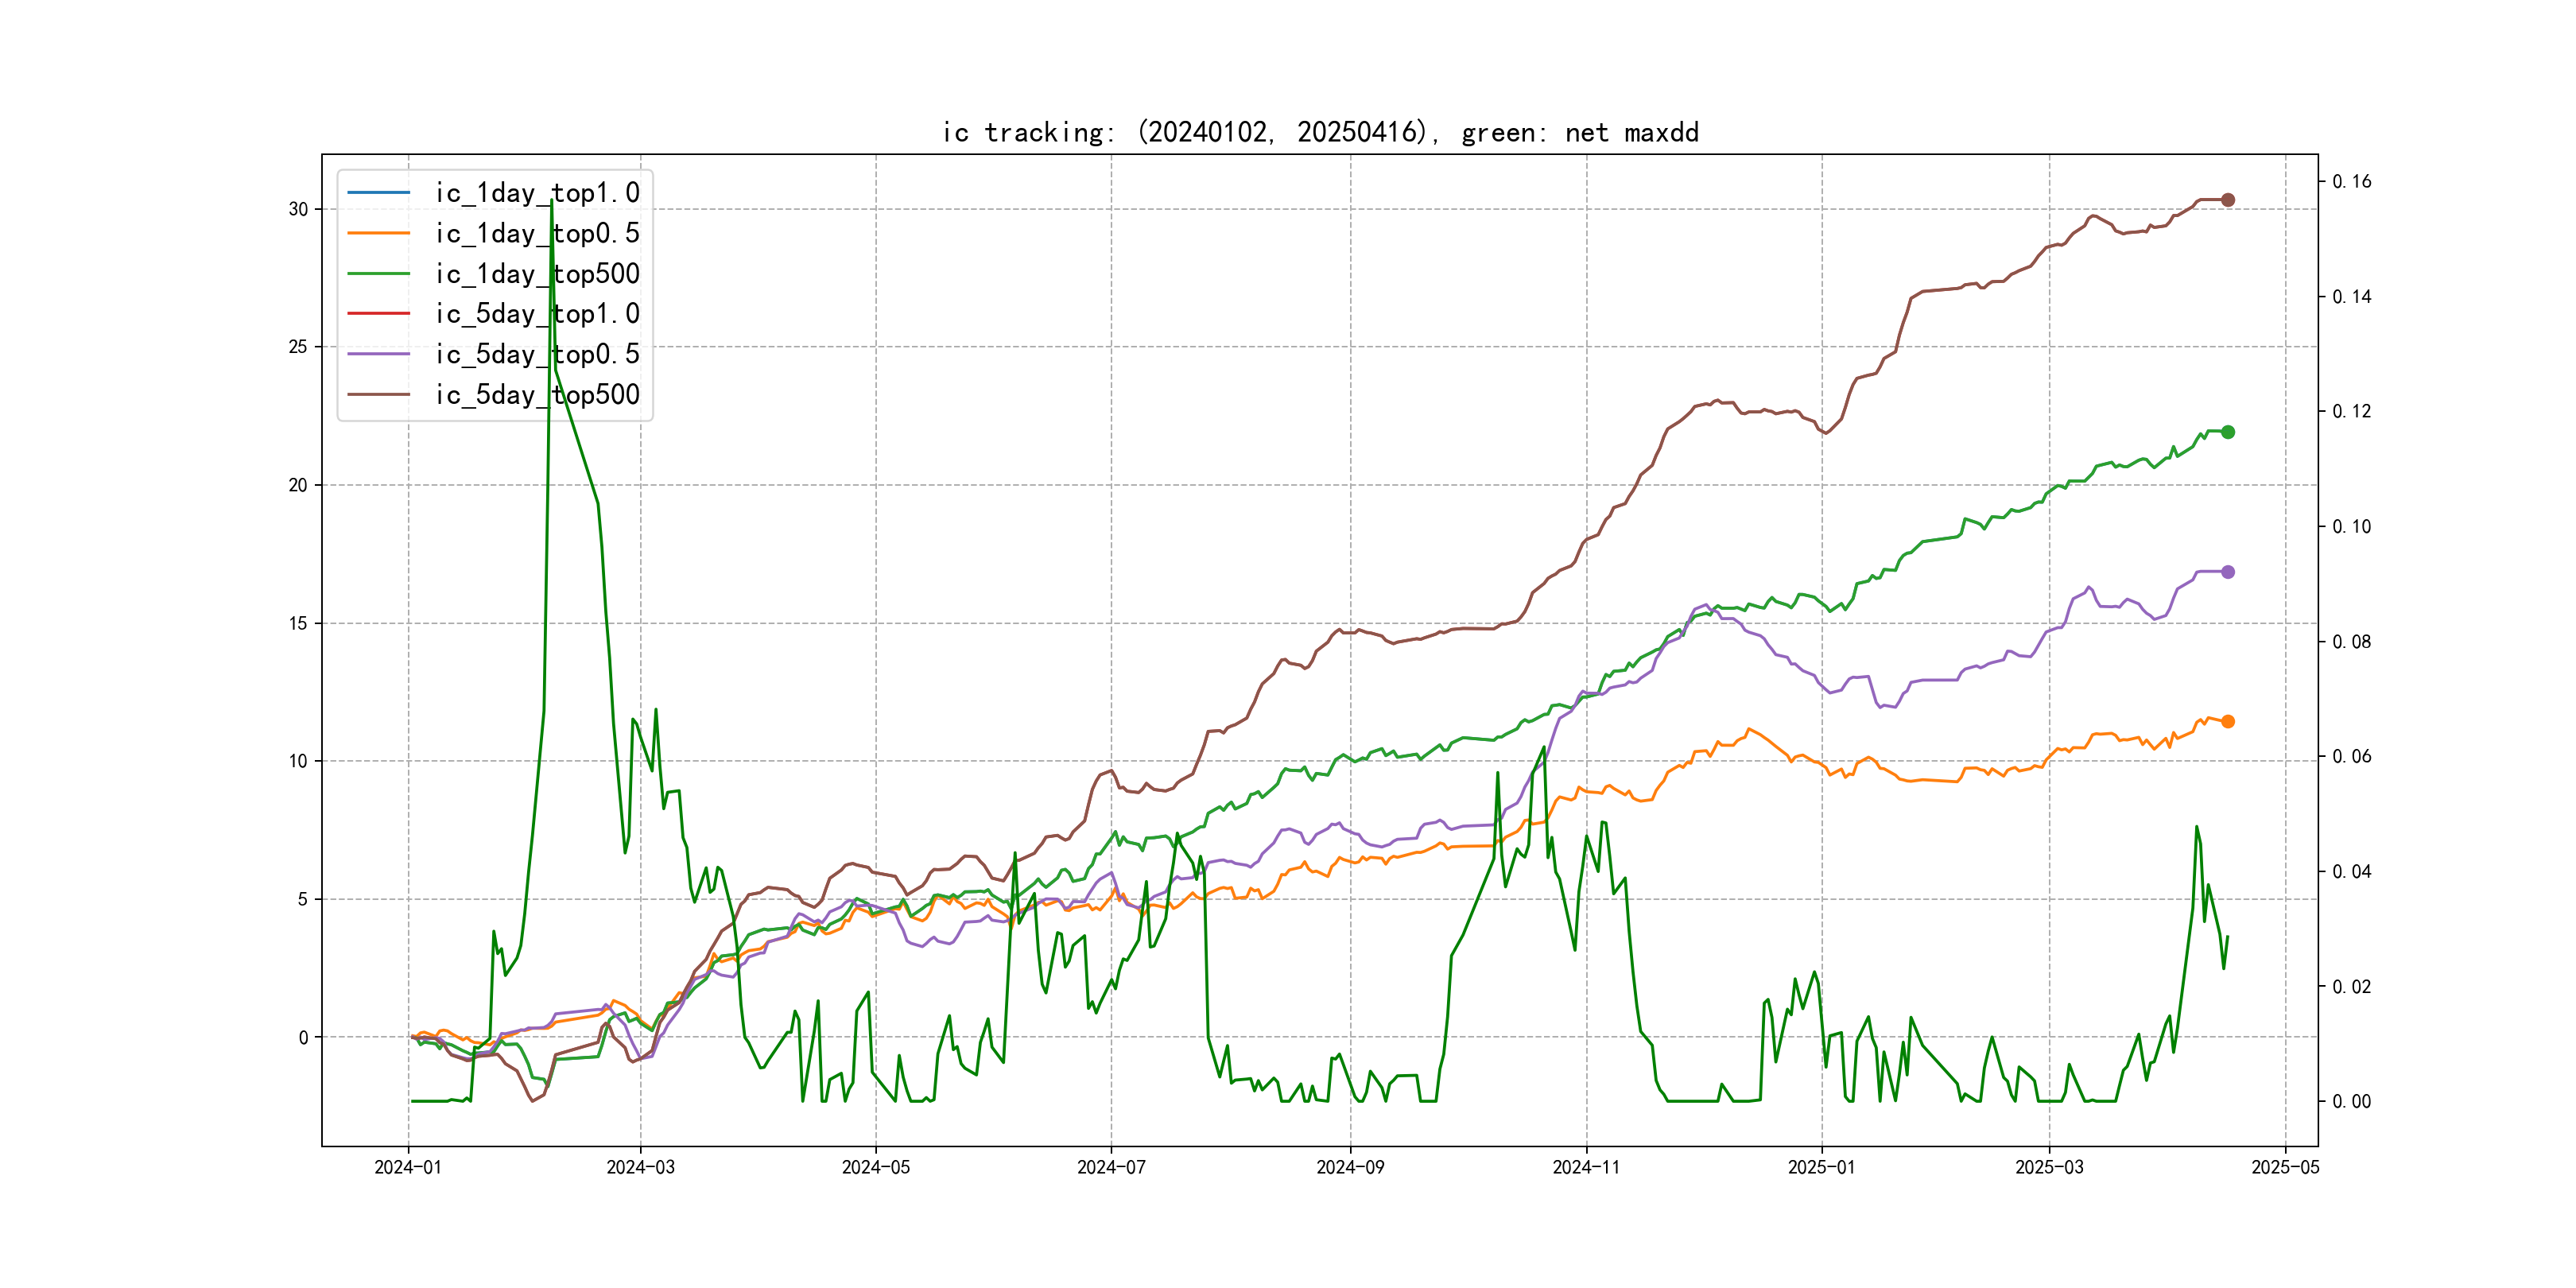The width and height of the screenshot is (2576, 1288).
Task: Click the 30 left y-axis tick label
Action: [298, 209]
